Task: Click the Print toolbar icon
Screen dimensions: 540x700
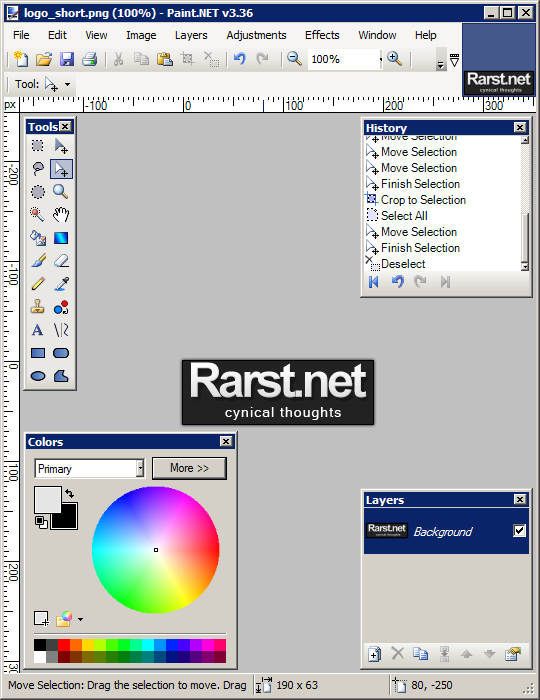Action: [90, 59]
